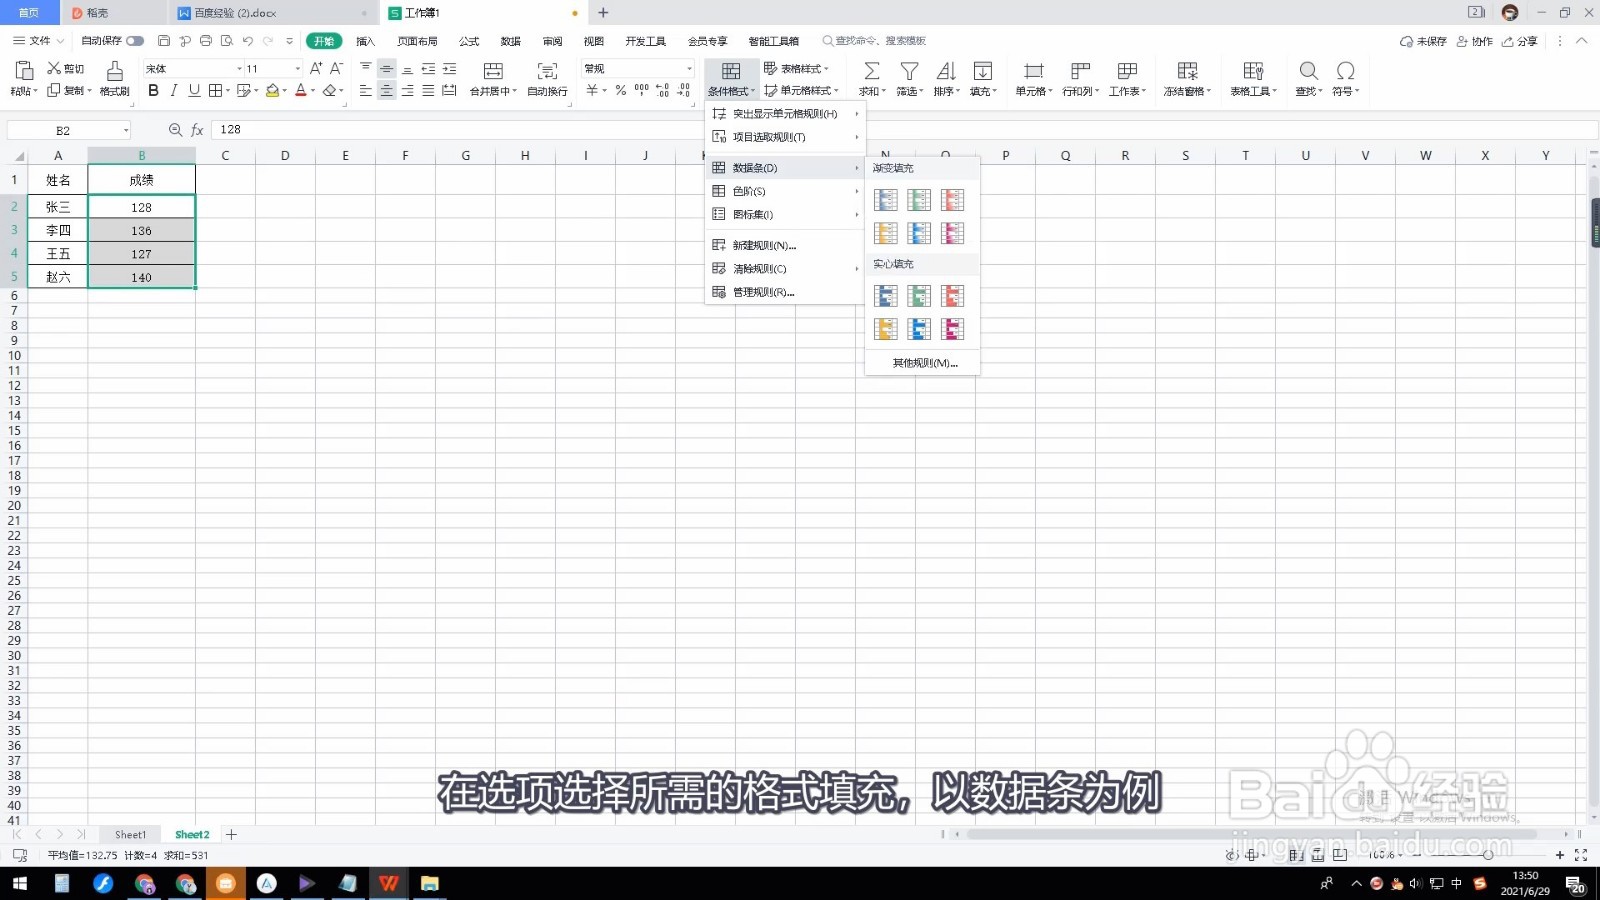
Task: Click the 剪切 cut button
Action: pyautogui.click(x=66, y=68)
